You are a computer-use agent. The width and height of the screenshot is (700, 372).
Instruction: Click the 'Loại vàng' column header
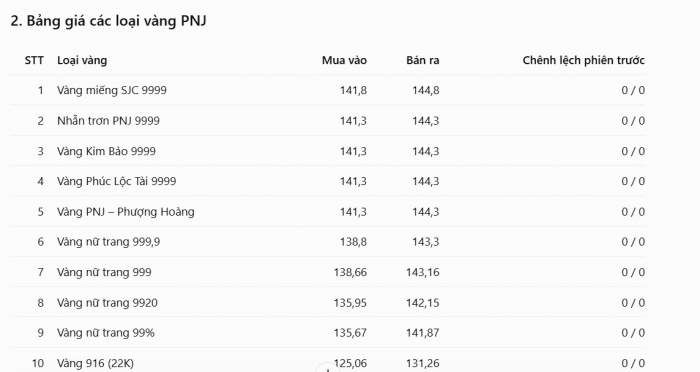(x=82, y=60)
